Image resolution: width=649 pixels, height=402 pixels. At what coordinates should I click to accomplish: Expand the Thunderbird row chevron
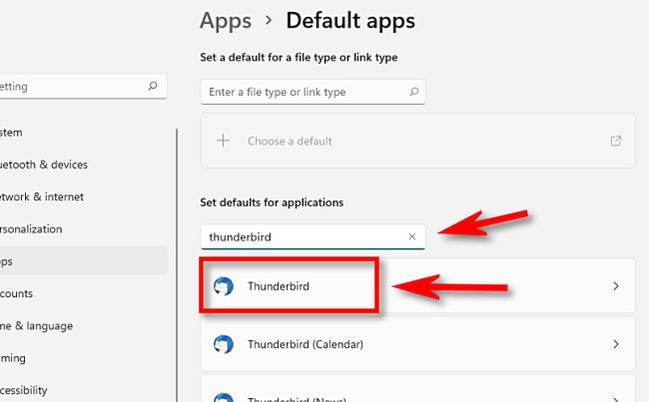click(616, 286)
